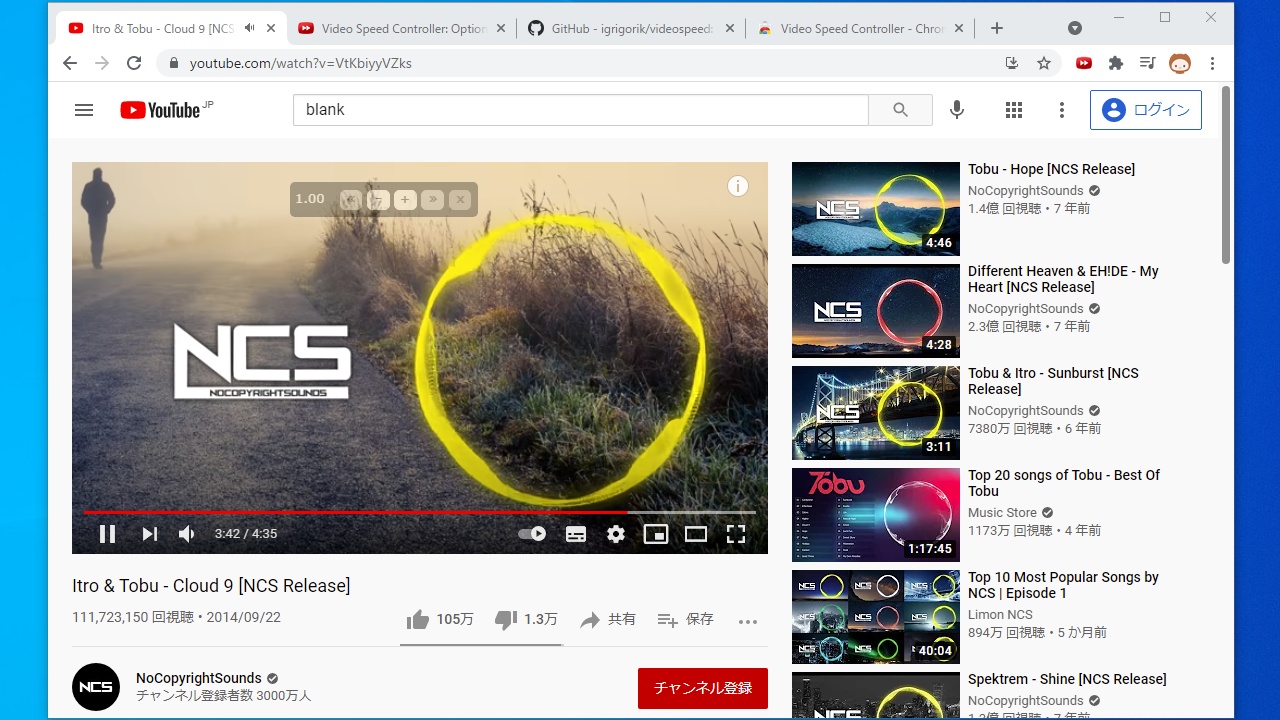
Task: Open media controls music queue icon
Action: [1148, 63]
